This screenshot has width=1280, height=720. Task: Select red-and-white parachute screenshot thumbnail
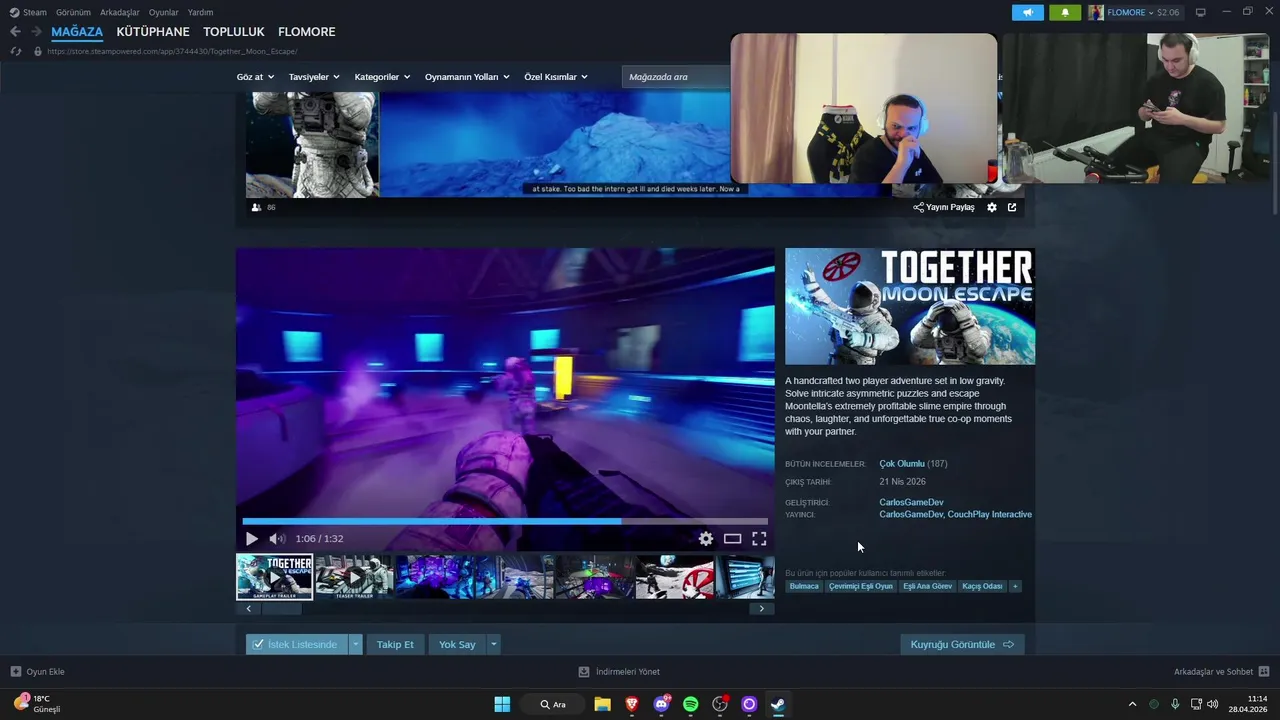pyautogui.click(x=675, y=577)
